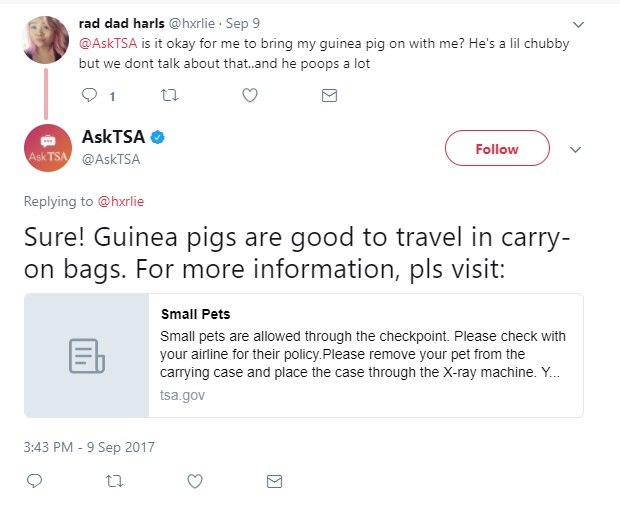The image size is (620, 512).
Task: Click the AskTSA verified badge
Action: (x=157, y=137)
